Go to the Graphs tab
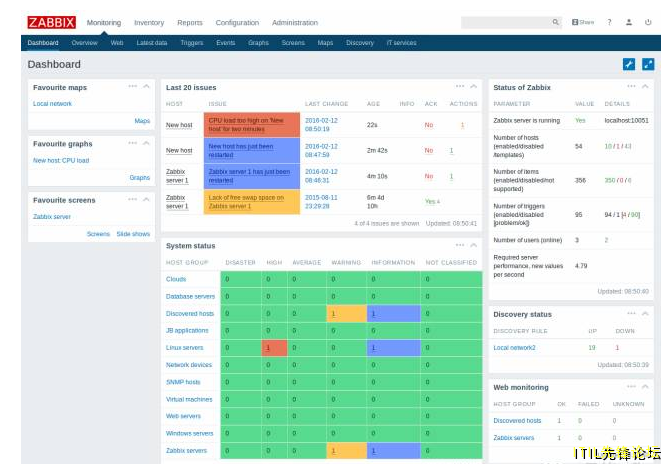This screenshot has height=464, width=661. [258, 43]
